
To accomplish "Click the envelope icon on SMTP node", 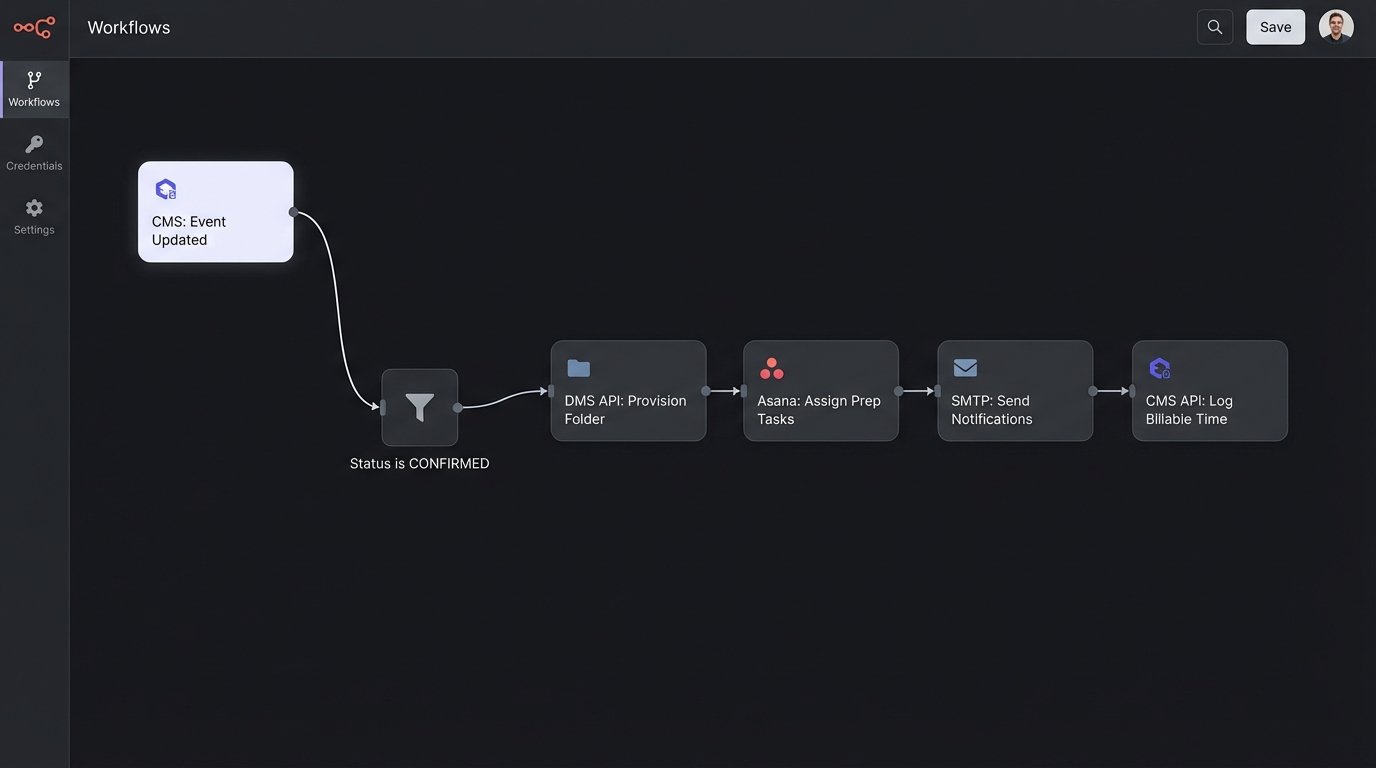I will 964,367.
